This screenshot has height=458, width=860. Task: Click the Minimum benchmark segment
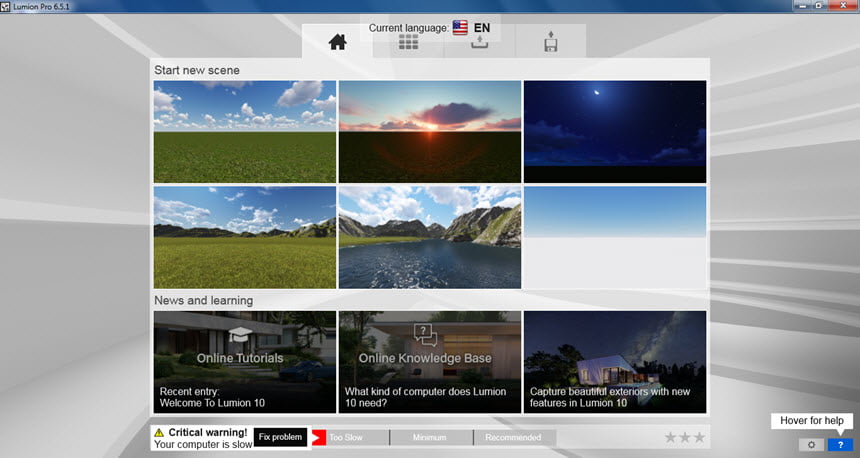tap(431, 438)
